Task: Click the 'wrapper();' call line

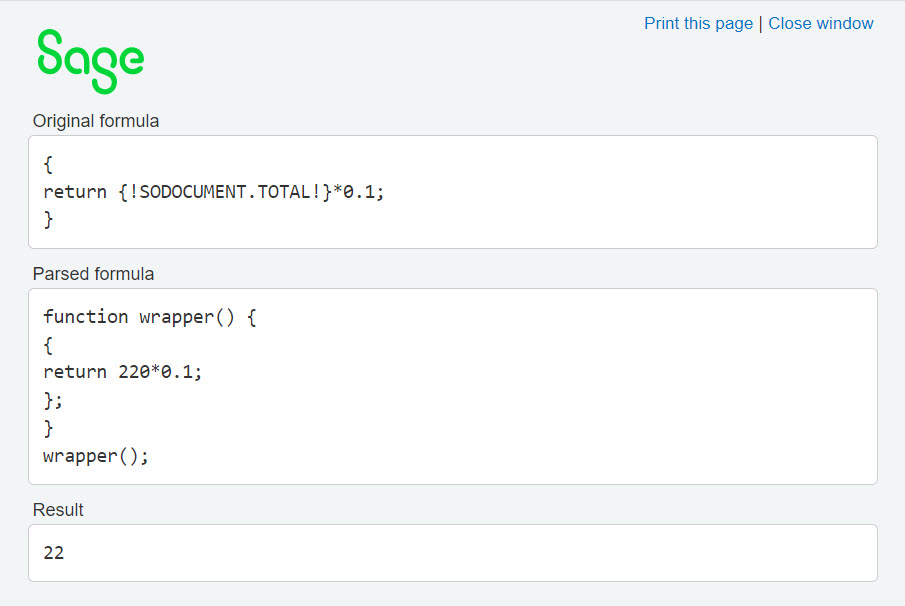Action: click(x=96, y=456)
